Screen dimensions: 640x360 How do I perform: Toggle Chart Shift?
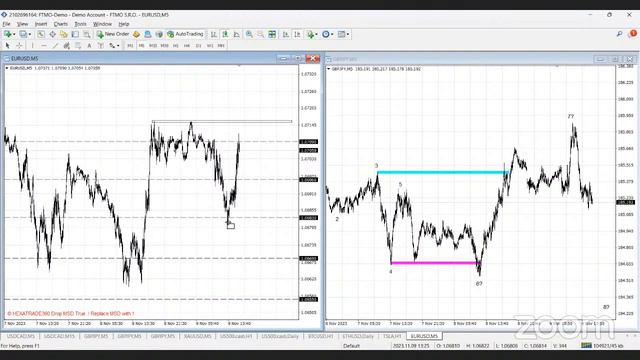point(297,34)
